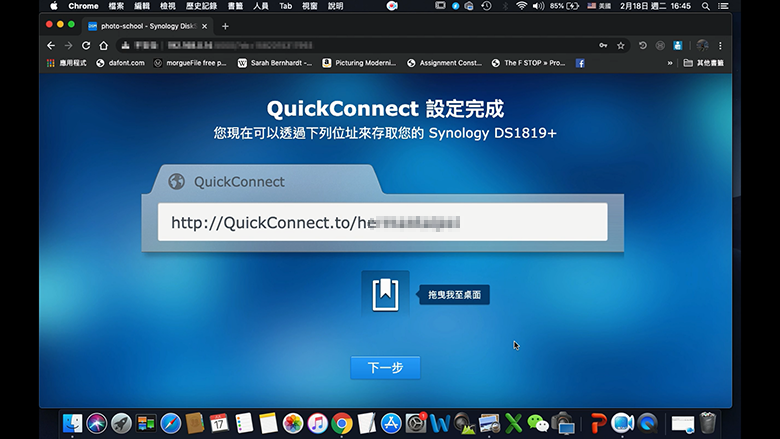Open Photos in the Dock

coord(293,424)
